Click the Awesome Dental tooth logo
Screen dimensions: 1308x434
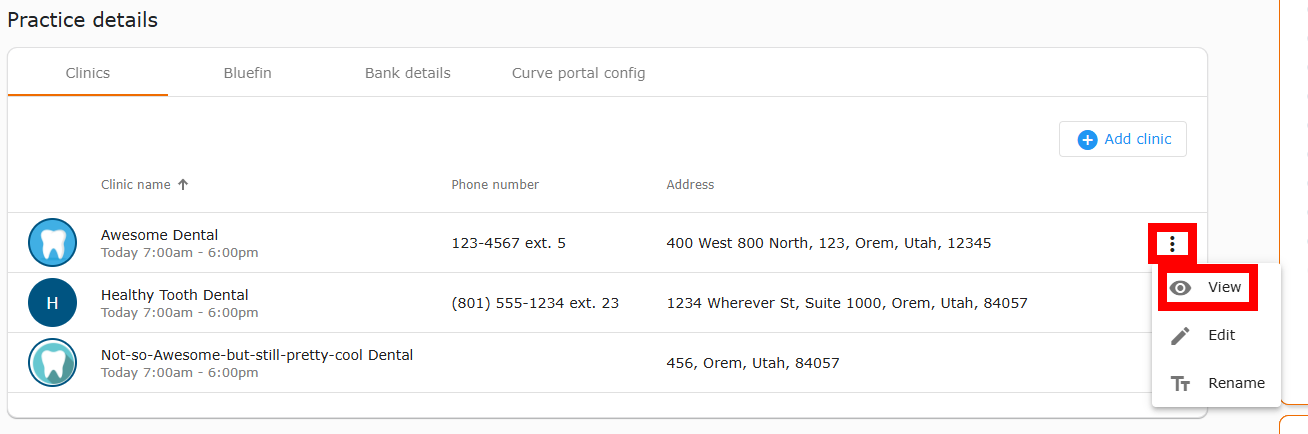coord(53,243)
